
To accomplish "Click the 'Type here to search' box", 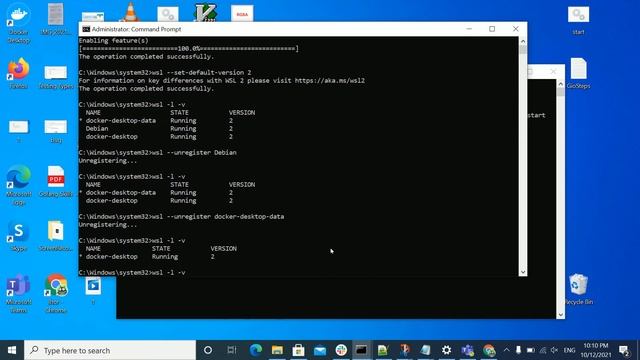I will pos(110,350).
